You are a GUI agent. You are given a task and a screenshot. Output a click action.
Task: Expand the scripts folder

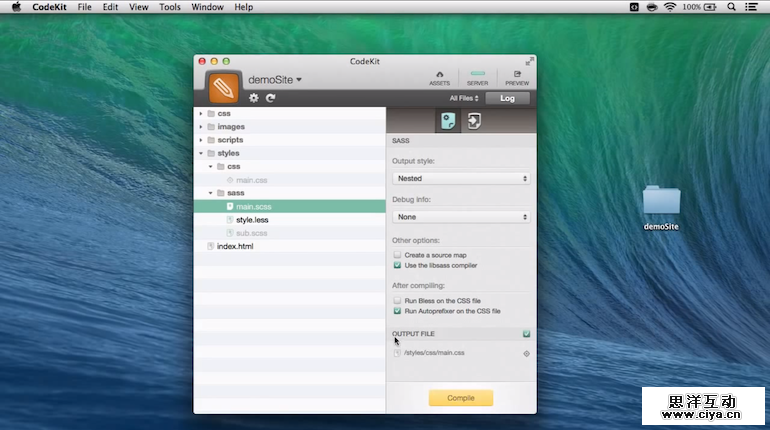click(201, 140)
